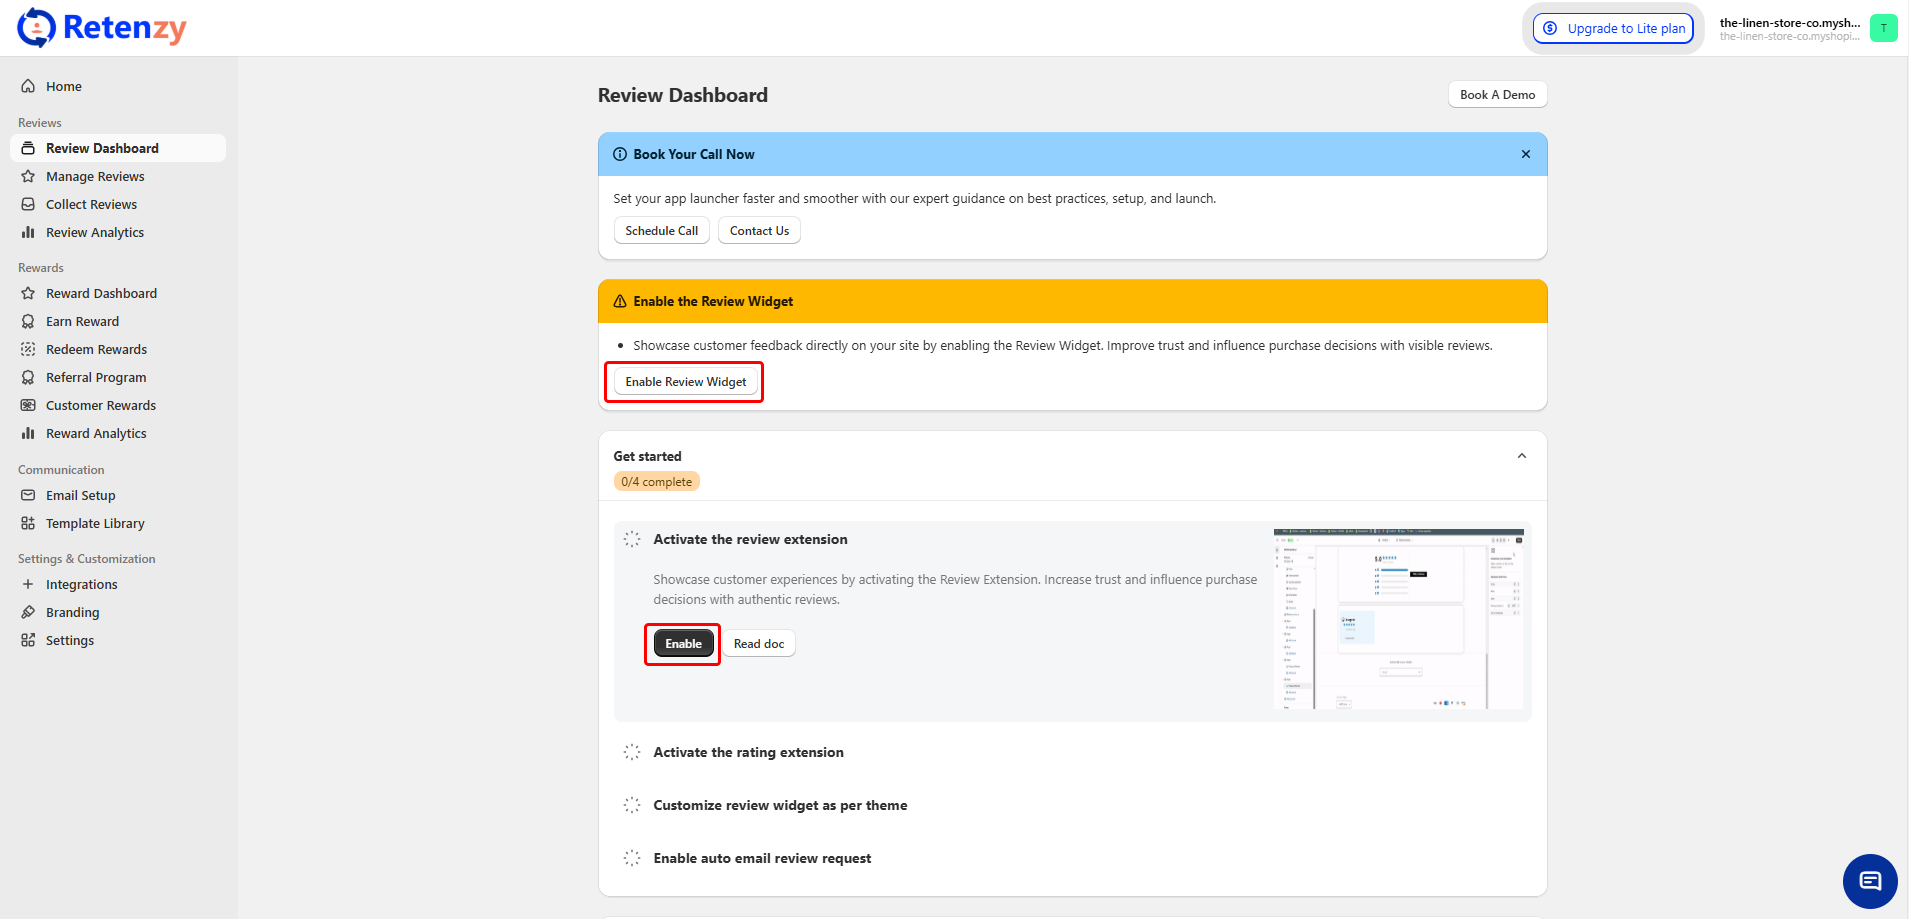Click the Manage Reviews star icon
The image size is (1909, 919).
pyautogui.click(x=28, y=176)
